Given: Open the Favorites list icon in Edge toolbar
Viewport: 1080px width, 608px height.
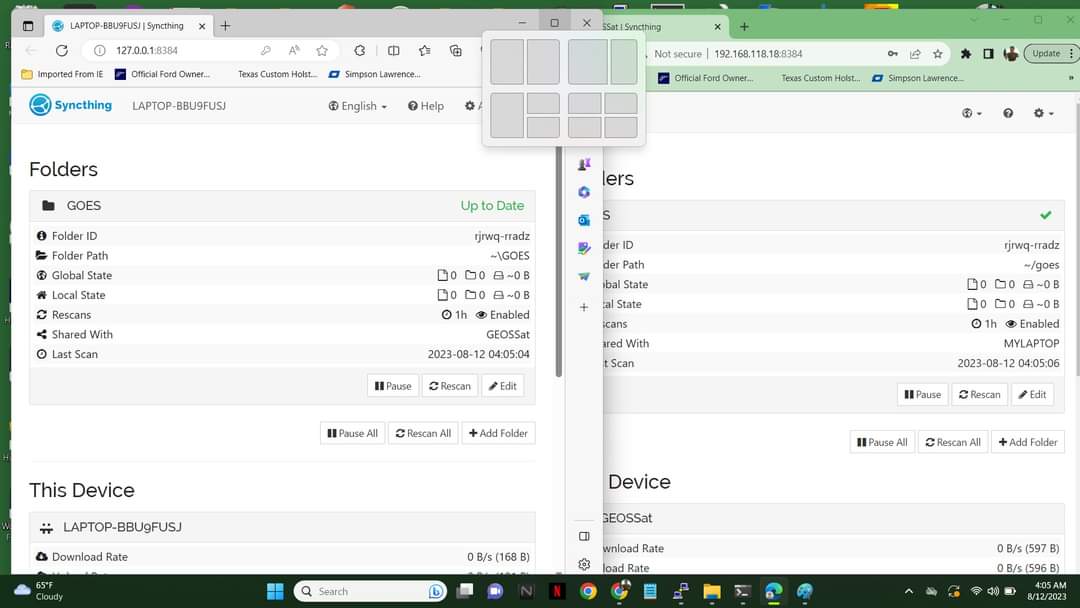Looking at the screenshot, I should pyautogui.click(x=424, y=50).
